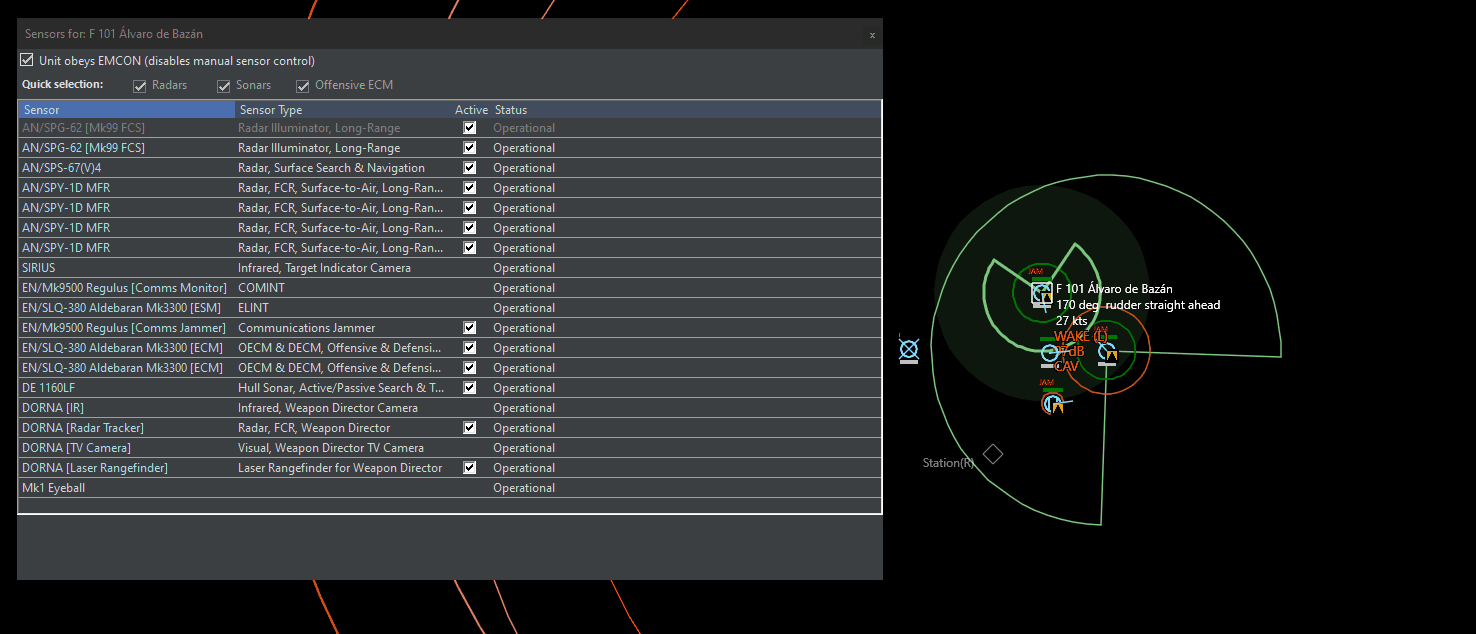Select the DORNA [Laser Rangefinder] sensor name
1476x634 pixels.
95,468
